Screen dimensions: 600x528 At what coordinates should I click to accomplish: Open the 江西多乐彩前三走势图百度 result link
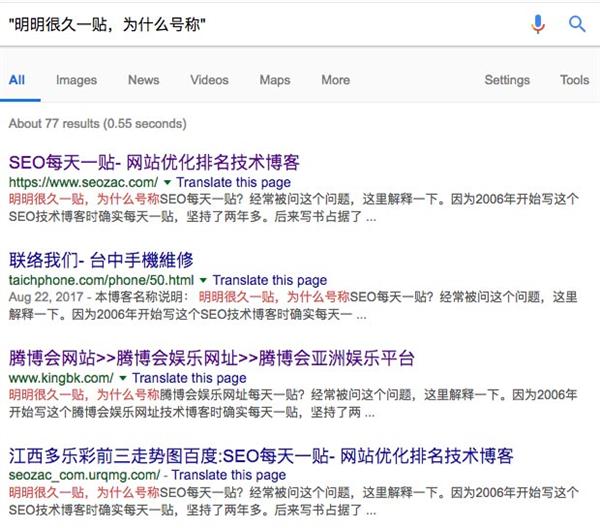tap(260, 455)
